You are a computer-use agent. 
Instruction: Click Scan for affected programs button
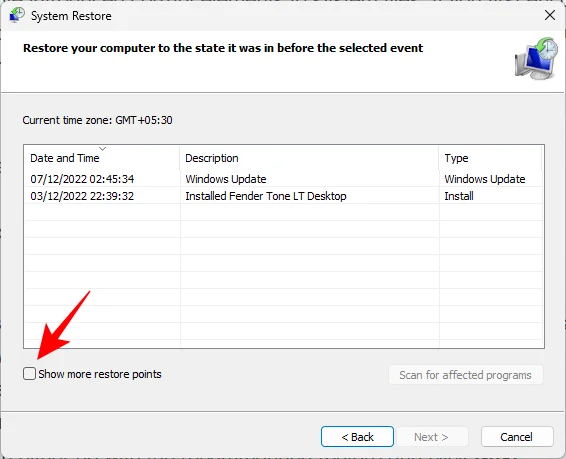(x=466, y=375)
